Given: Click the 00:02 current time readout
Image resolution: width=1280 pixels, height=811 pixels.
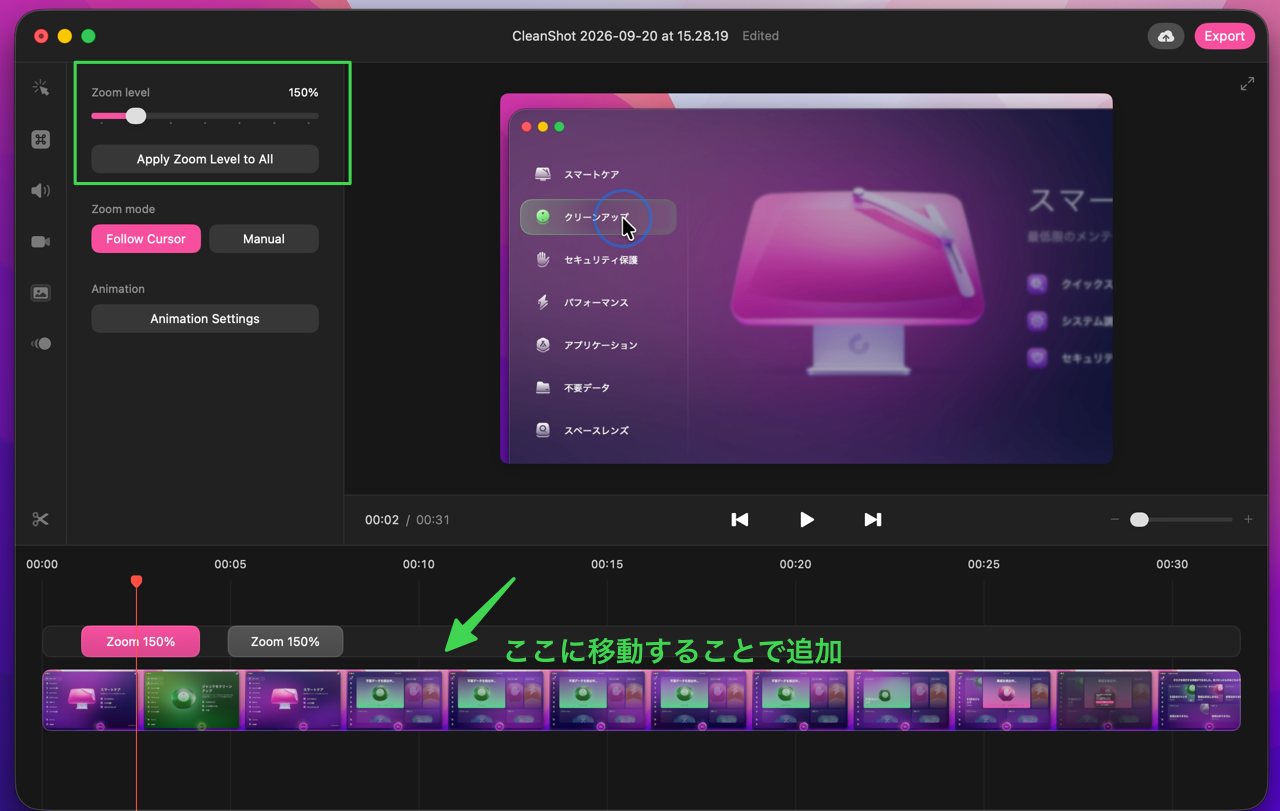Looking at the screenshot, I should [382, 520].
